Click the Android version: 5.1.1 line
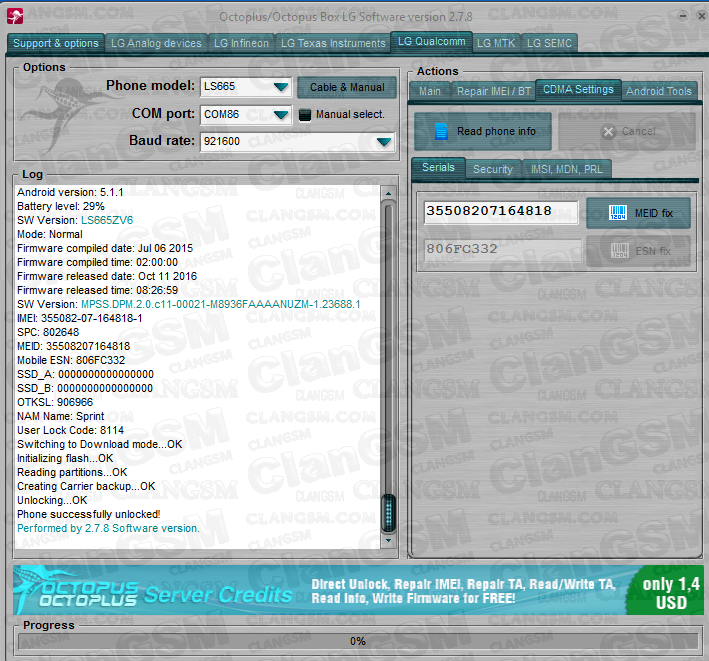The height and width of the screenshot is (661, 709). (70, 192)
